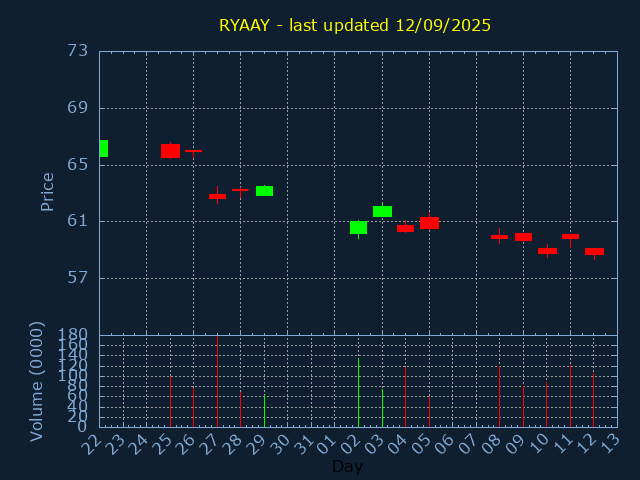Click the red volume bar for day 26
The height and width of the screenshot is (480, 640).
point(193,407)
